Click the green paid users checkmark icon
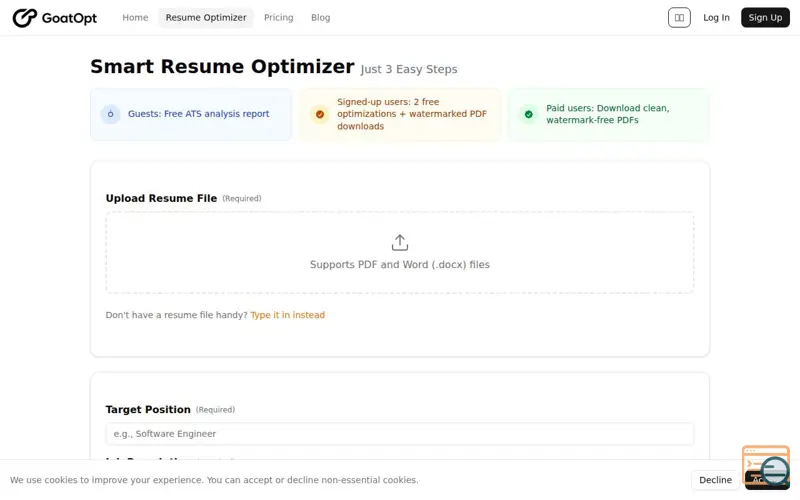 (529, 114)
